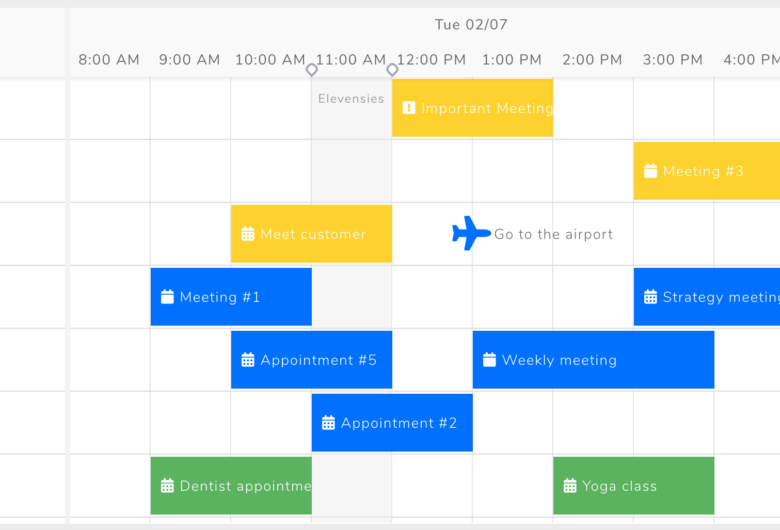Click the calendar icon on Appointment #5

[248, 359]
